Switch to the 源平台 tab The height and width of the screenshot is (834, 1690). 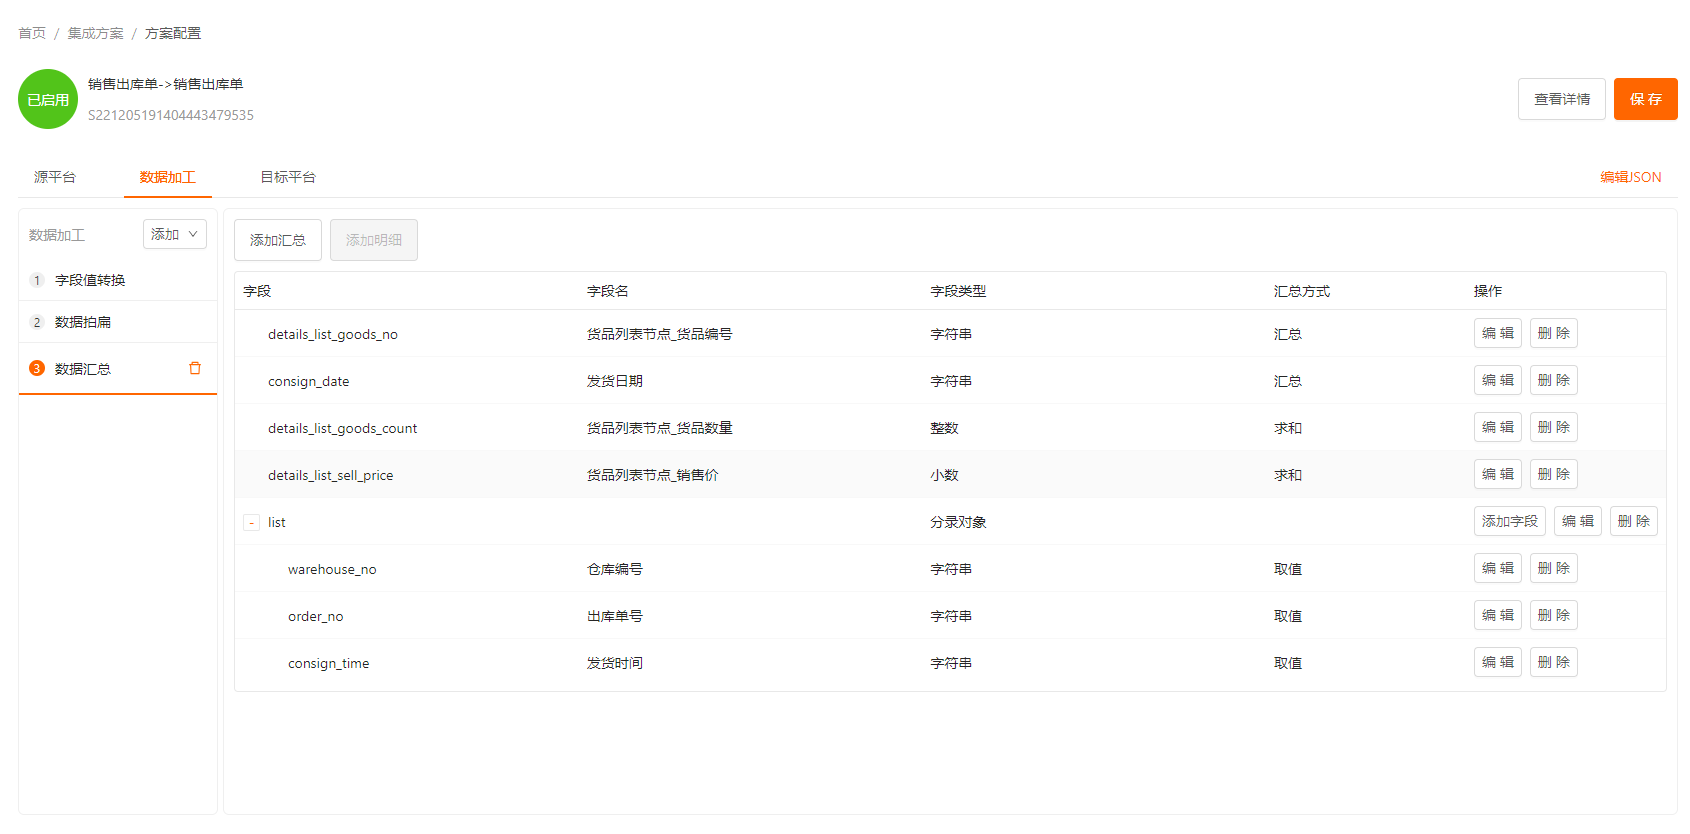coord(55,177)
